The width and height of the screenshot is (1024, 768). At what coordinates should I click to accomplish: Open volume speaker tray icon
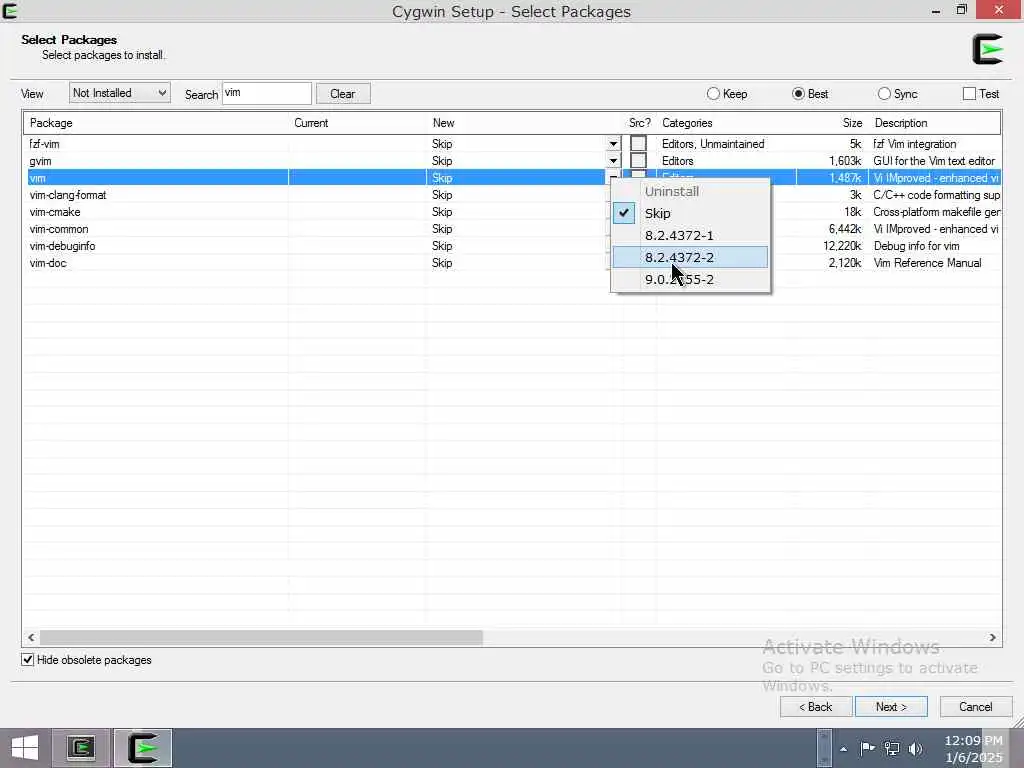point(916,748)
